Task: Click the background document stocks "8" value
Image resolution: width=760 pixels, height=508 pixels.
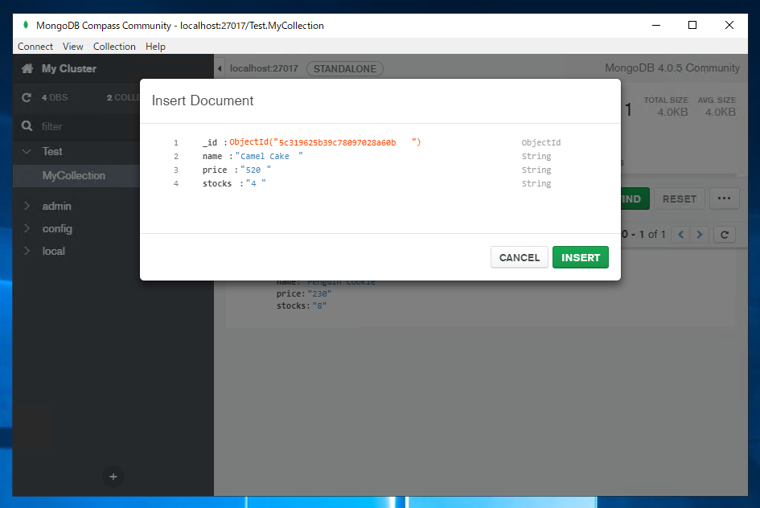Action: [x=319, y=306]
